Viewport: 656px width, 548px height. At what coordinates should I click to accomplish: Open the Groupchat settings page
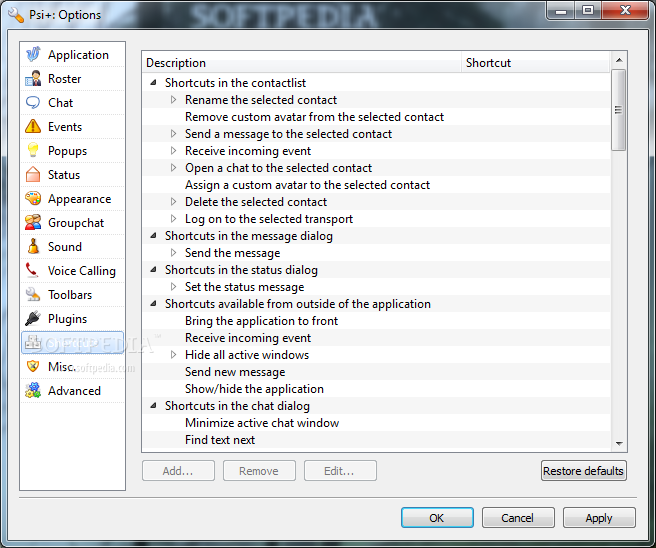(73, 223)
